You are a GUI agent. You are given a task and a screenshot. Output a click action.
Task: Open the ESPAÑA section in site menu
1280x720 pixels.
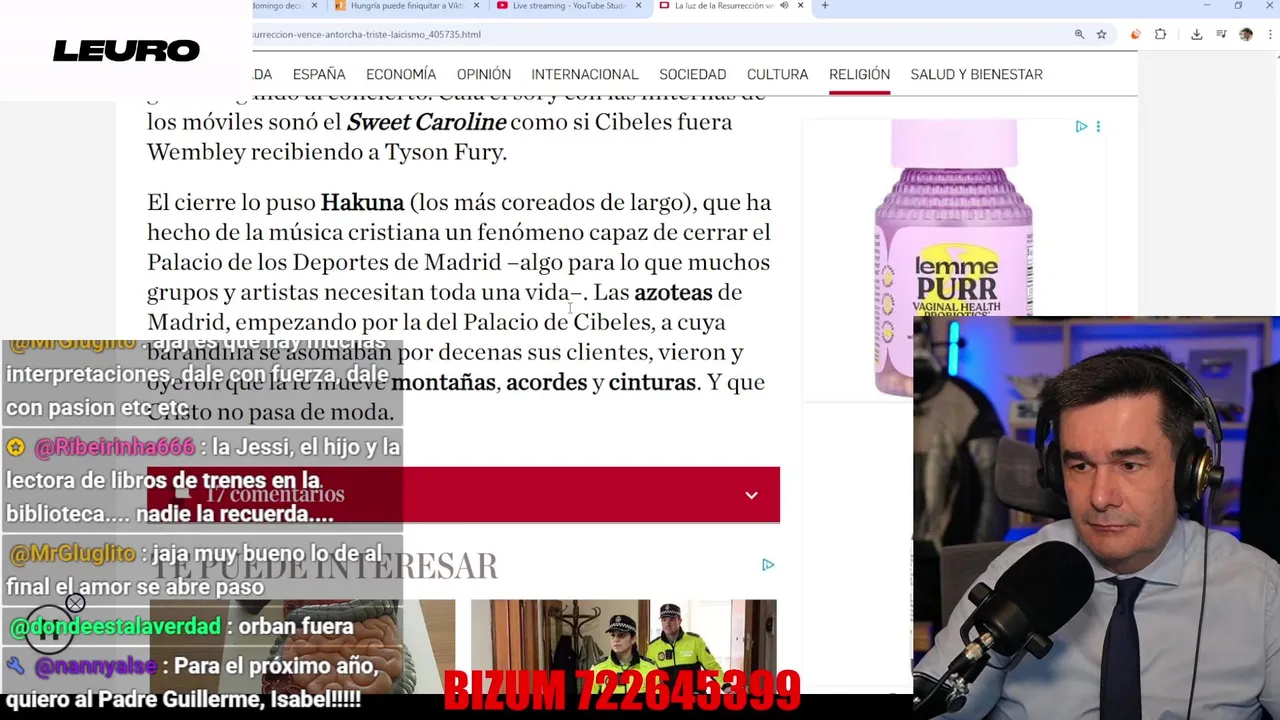(319, 74)
